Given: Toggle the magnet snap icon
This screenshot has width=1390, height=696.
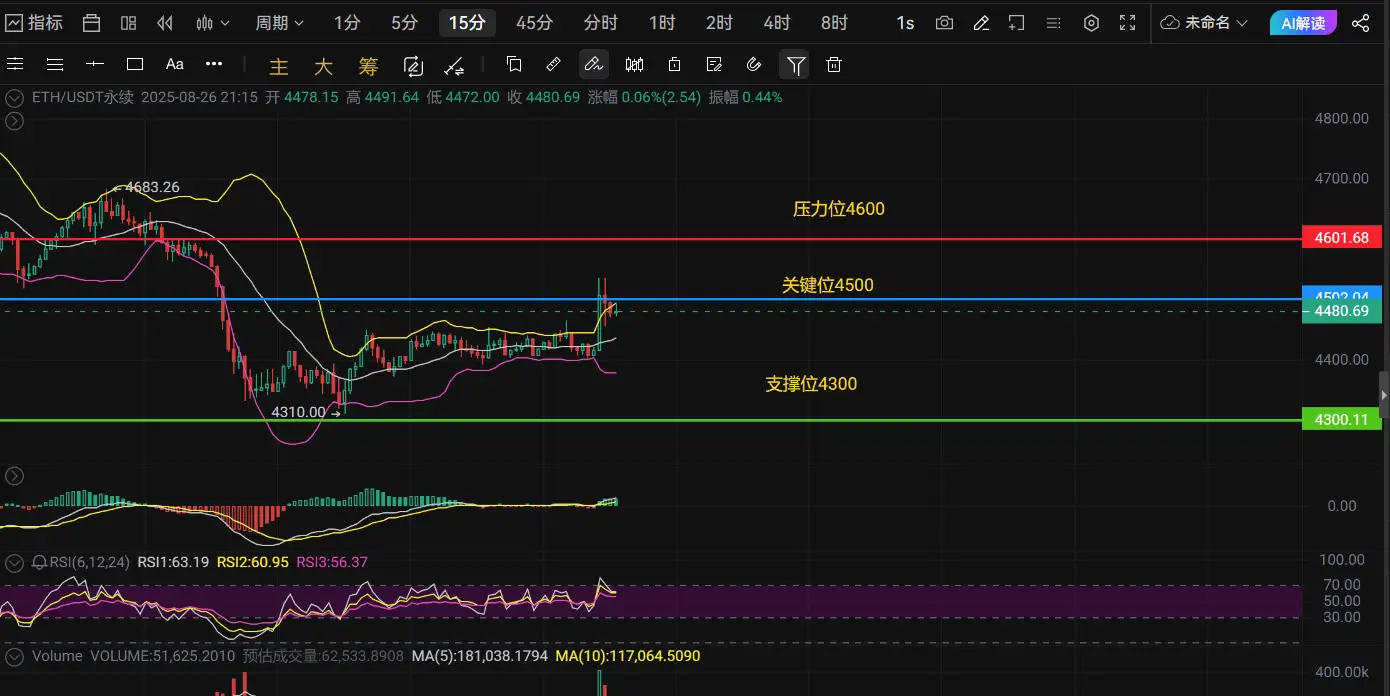Looking at the screenshot, I should click(754, 65).
